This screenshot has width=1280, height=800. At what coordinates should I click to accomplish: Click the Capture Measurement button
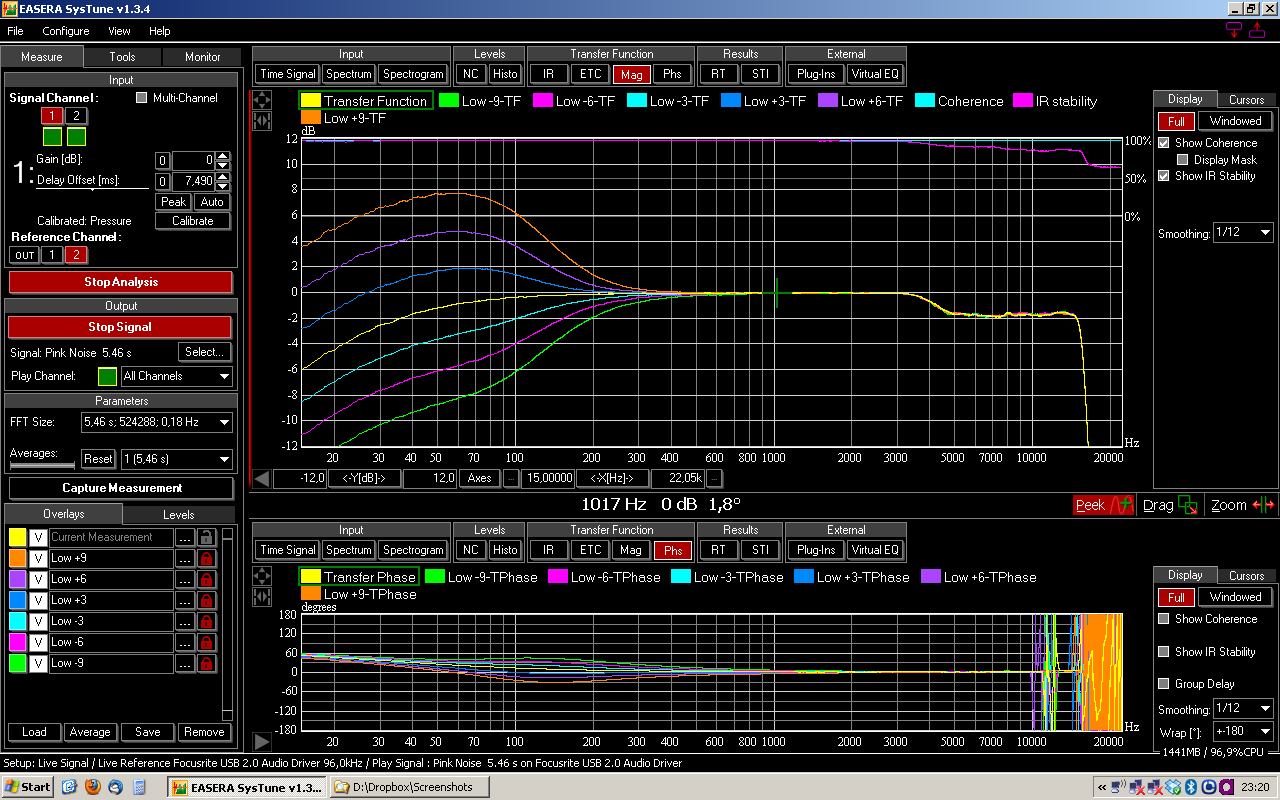tap(121, 488)
